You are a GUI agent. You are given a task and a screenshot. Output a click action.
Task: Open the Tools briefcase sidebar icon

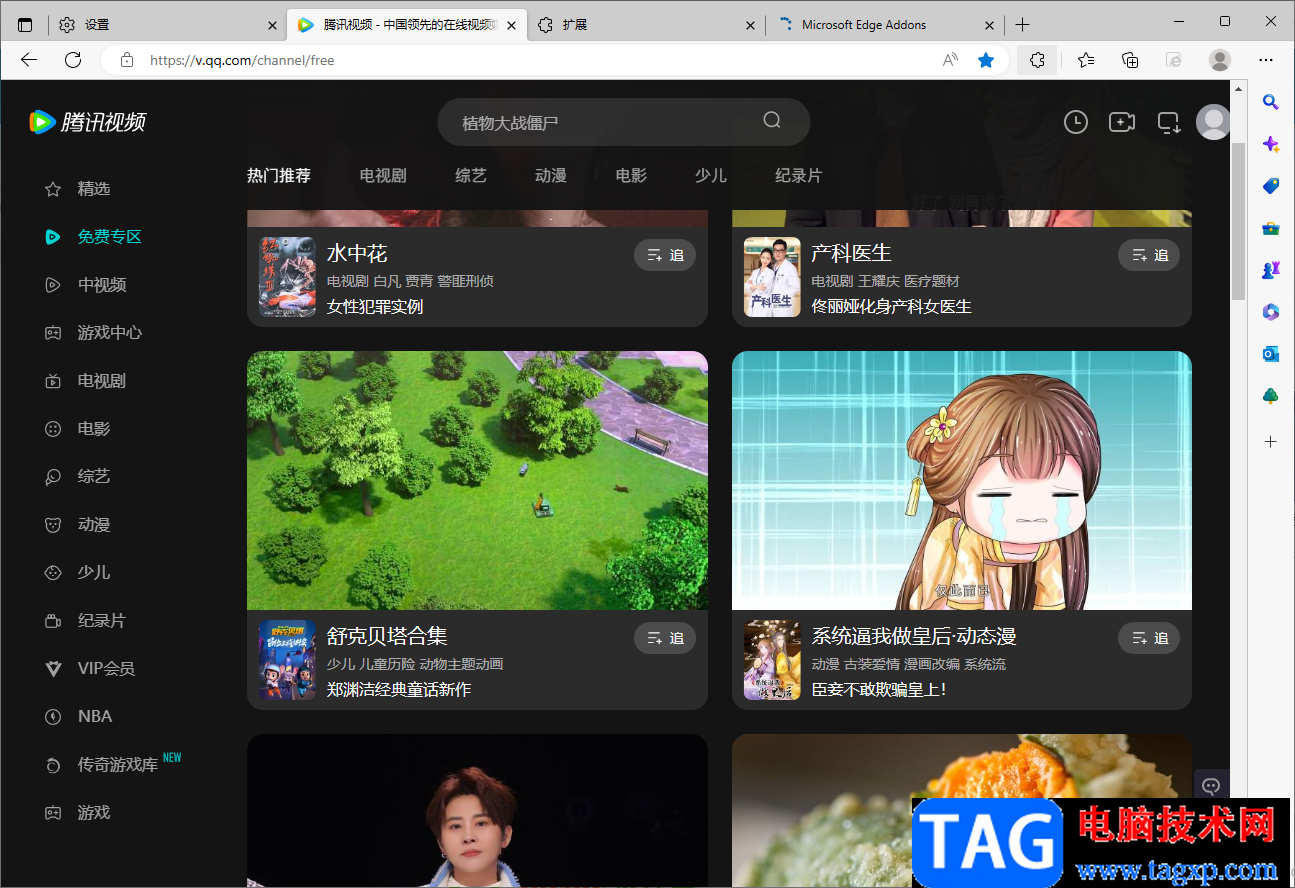(1270, 228)
